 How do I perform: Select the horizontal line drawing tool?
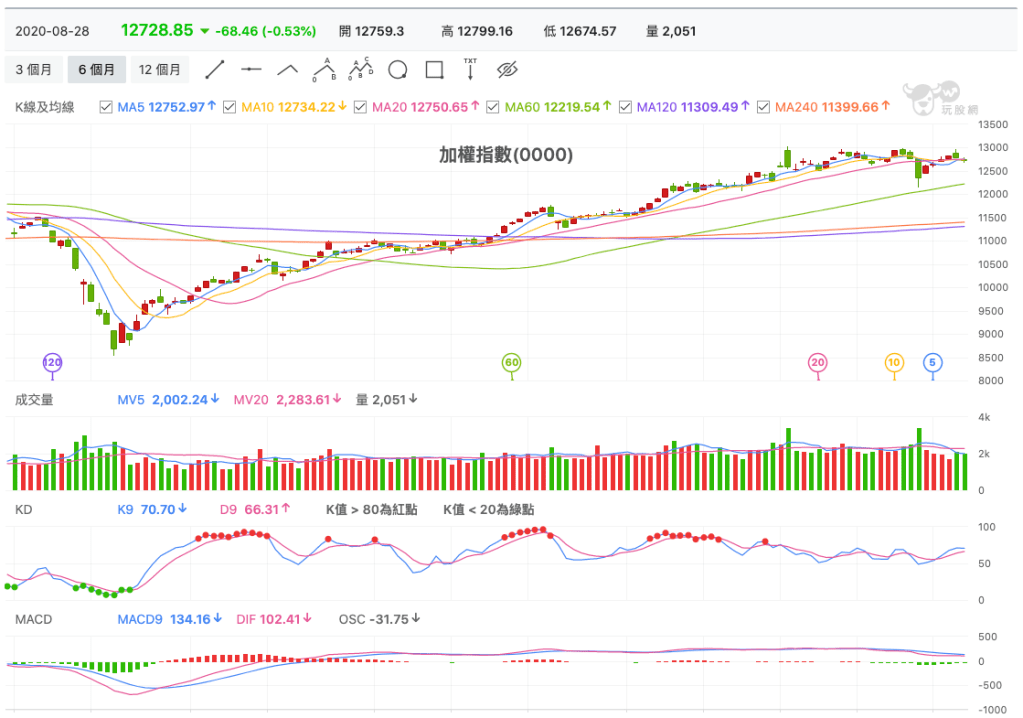[x=251, y=70]
